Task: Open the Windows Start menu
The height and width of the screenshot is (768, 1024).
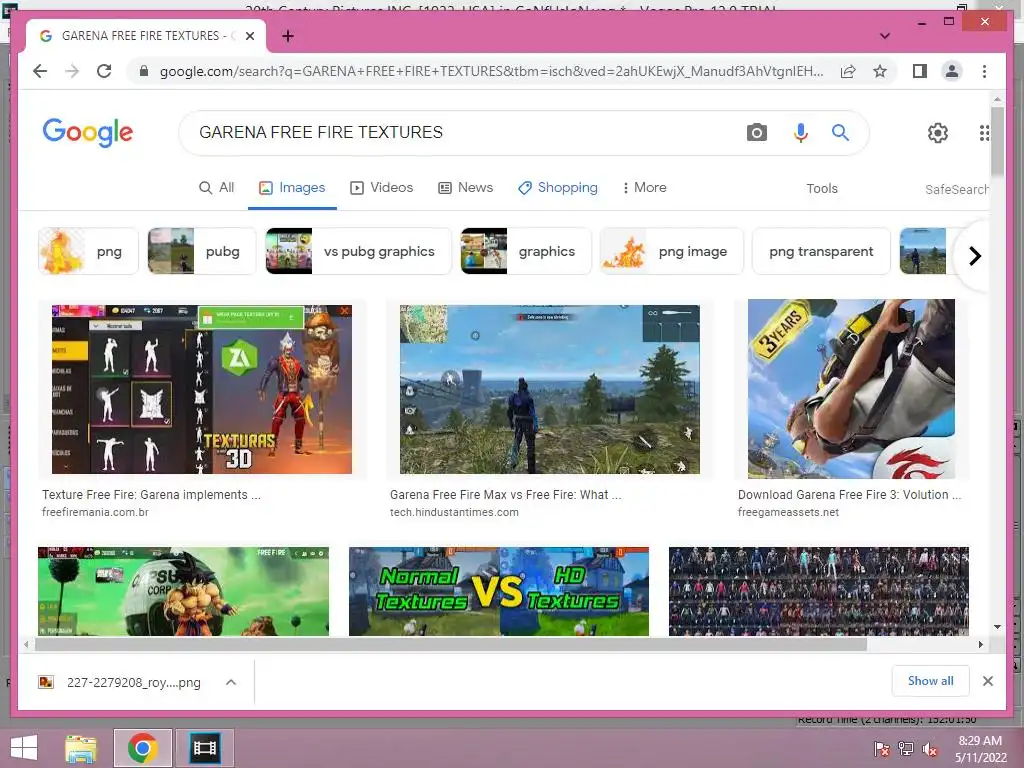Action: [24, 748]
